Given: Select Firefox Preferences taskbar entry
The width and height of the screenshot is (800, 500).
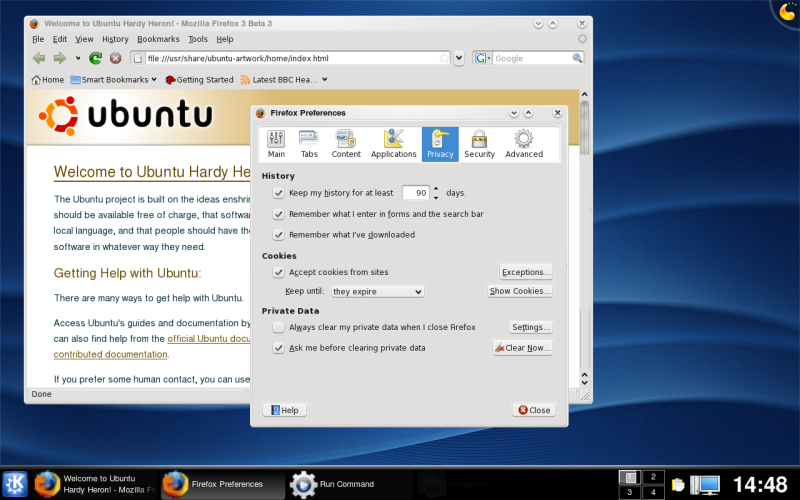Looking at the screenshot, I should [222, 484].
